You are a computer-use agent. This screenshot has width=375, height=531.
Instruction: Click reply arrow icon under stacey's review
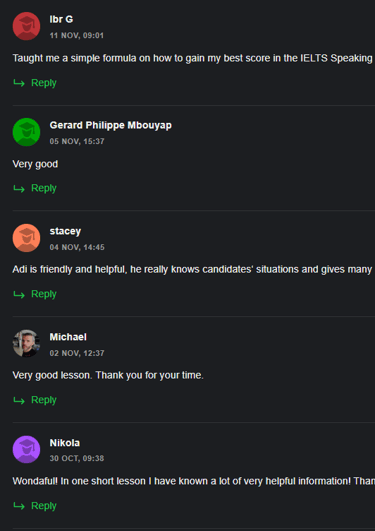[x=19, y=295]
